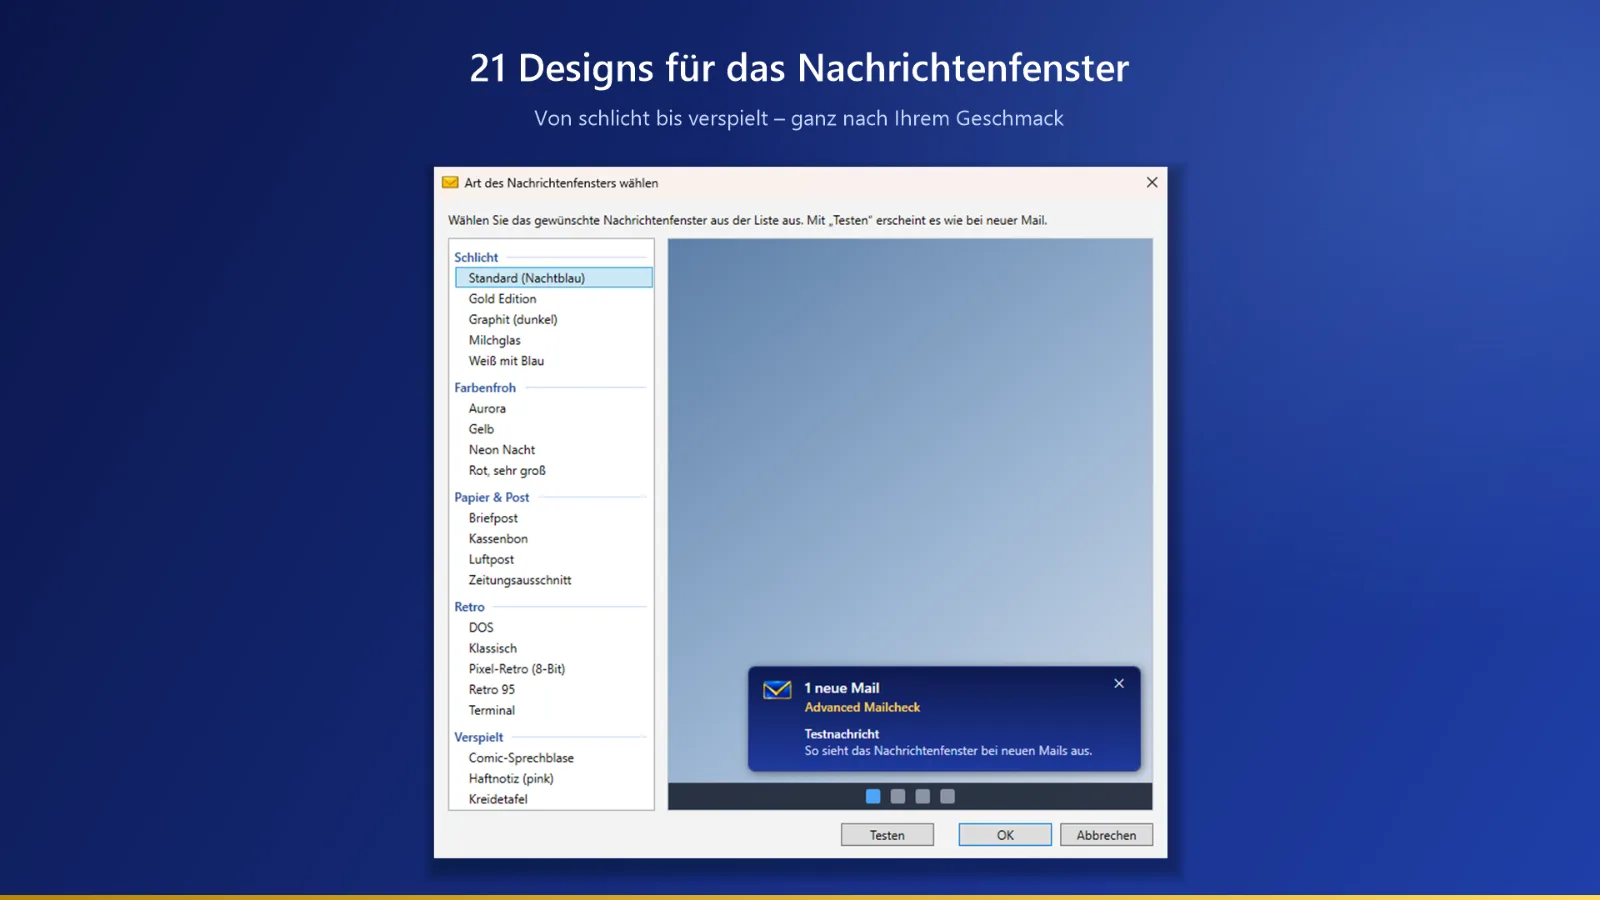Image resolution: width=1600 pixels, height=900 pixels.
Task: Choose the Retro 95 design
Action: 553,690
